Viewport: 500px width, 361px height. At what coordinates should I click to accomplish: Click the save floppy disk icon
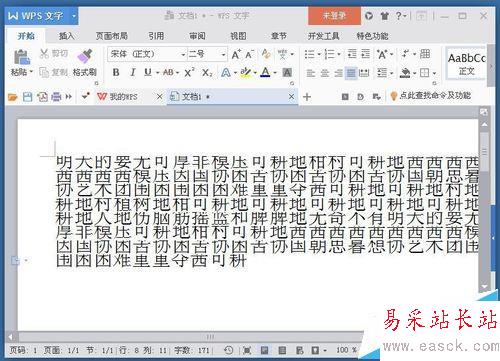point(27,97)
